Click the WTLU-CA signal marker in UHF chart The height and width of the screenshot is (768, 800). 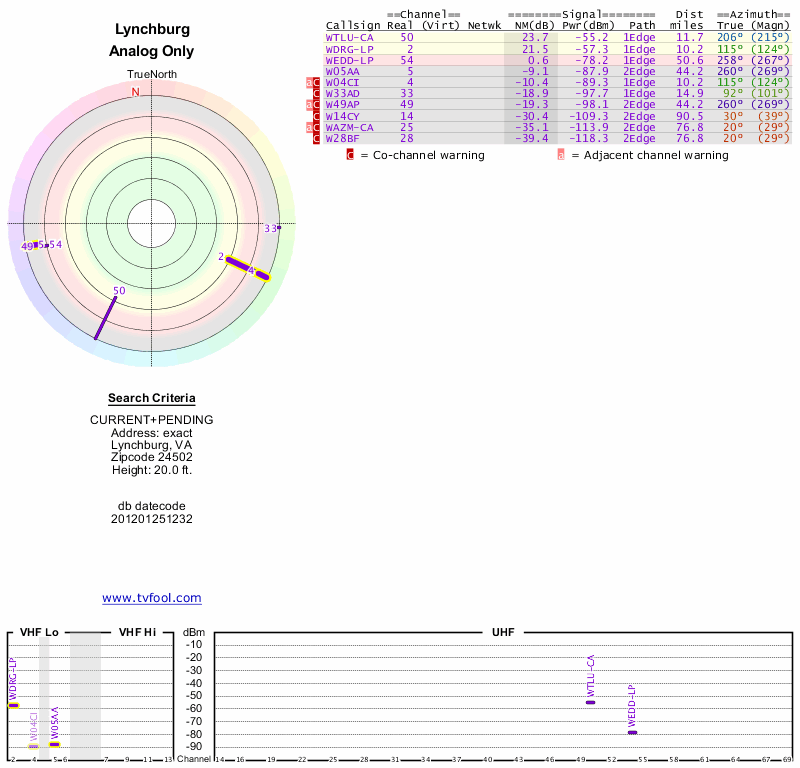(x=590, y=702)
